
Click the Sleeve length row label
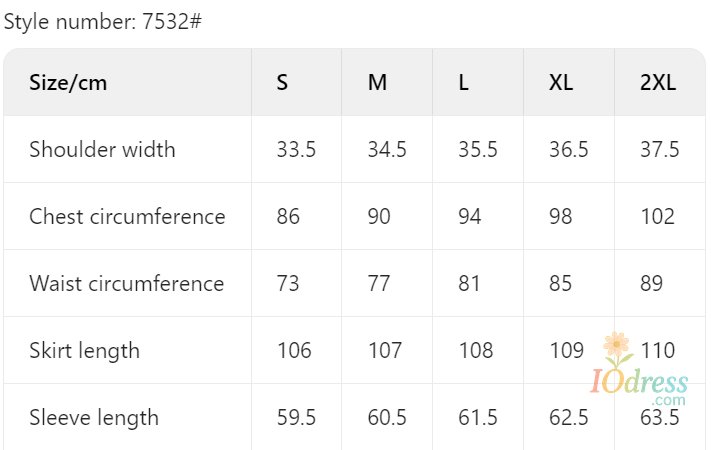click(94, 418)
